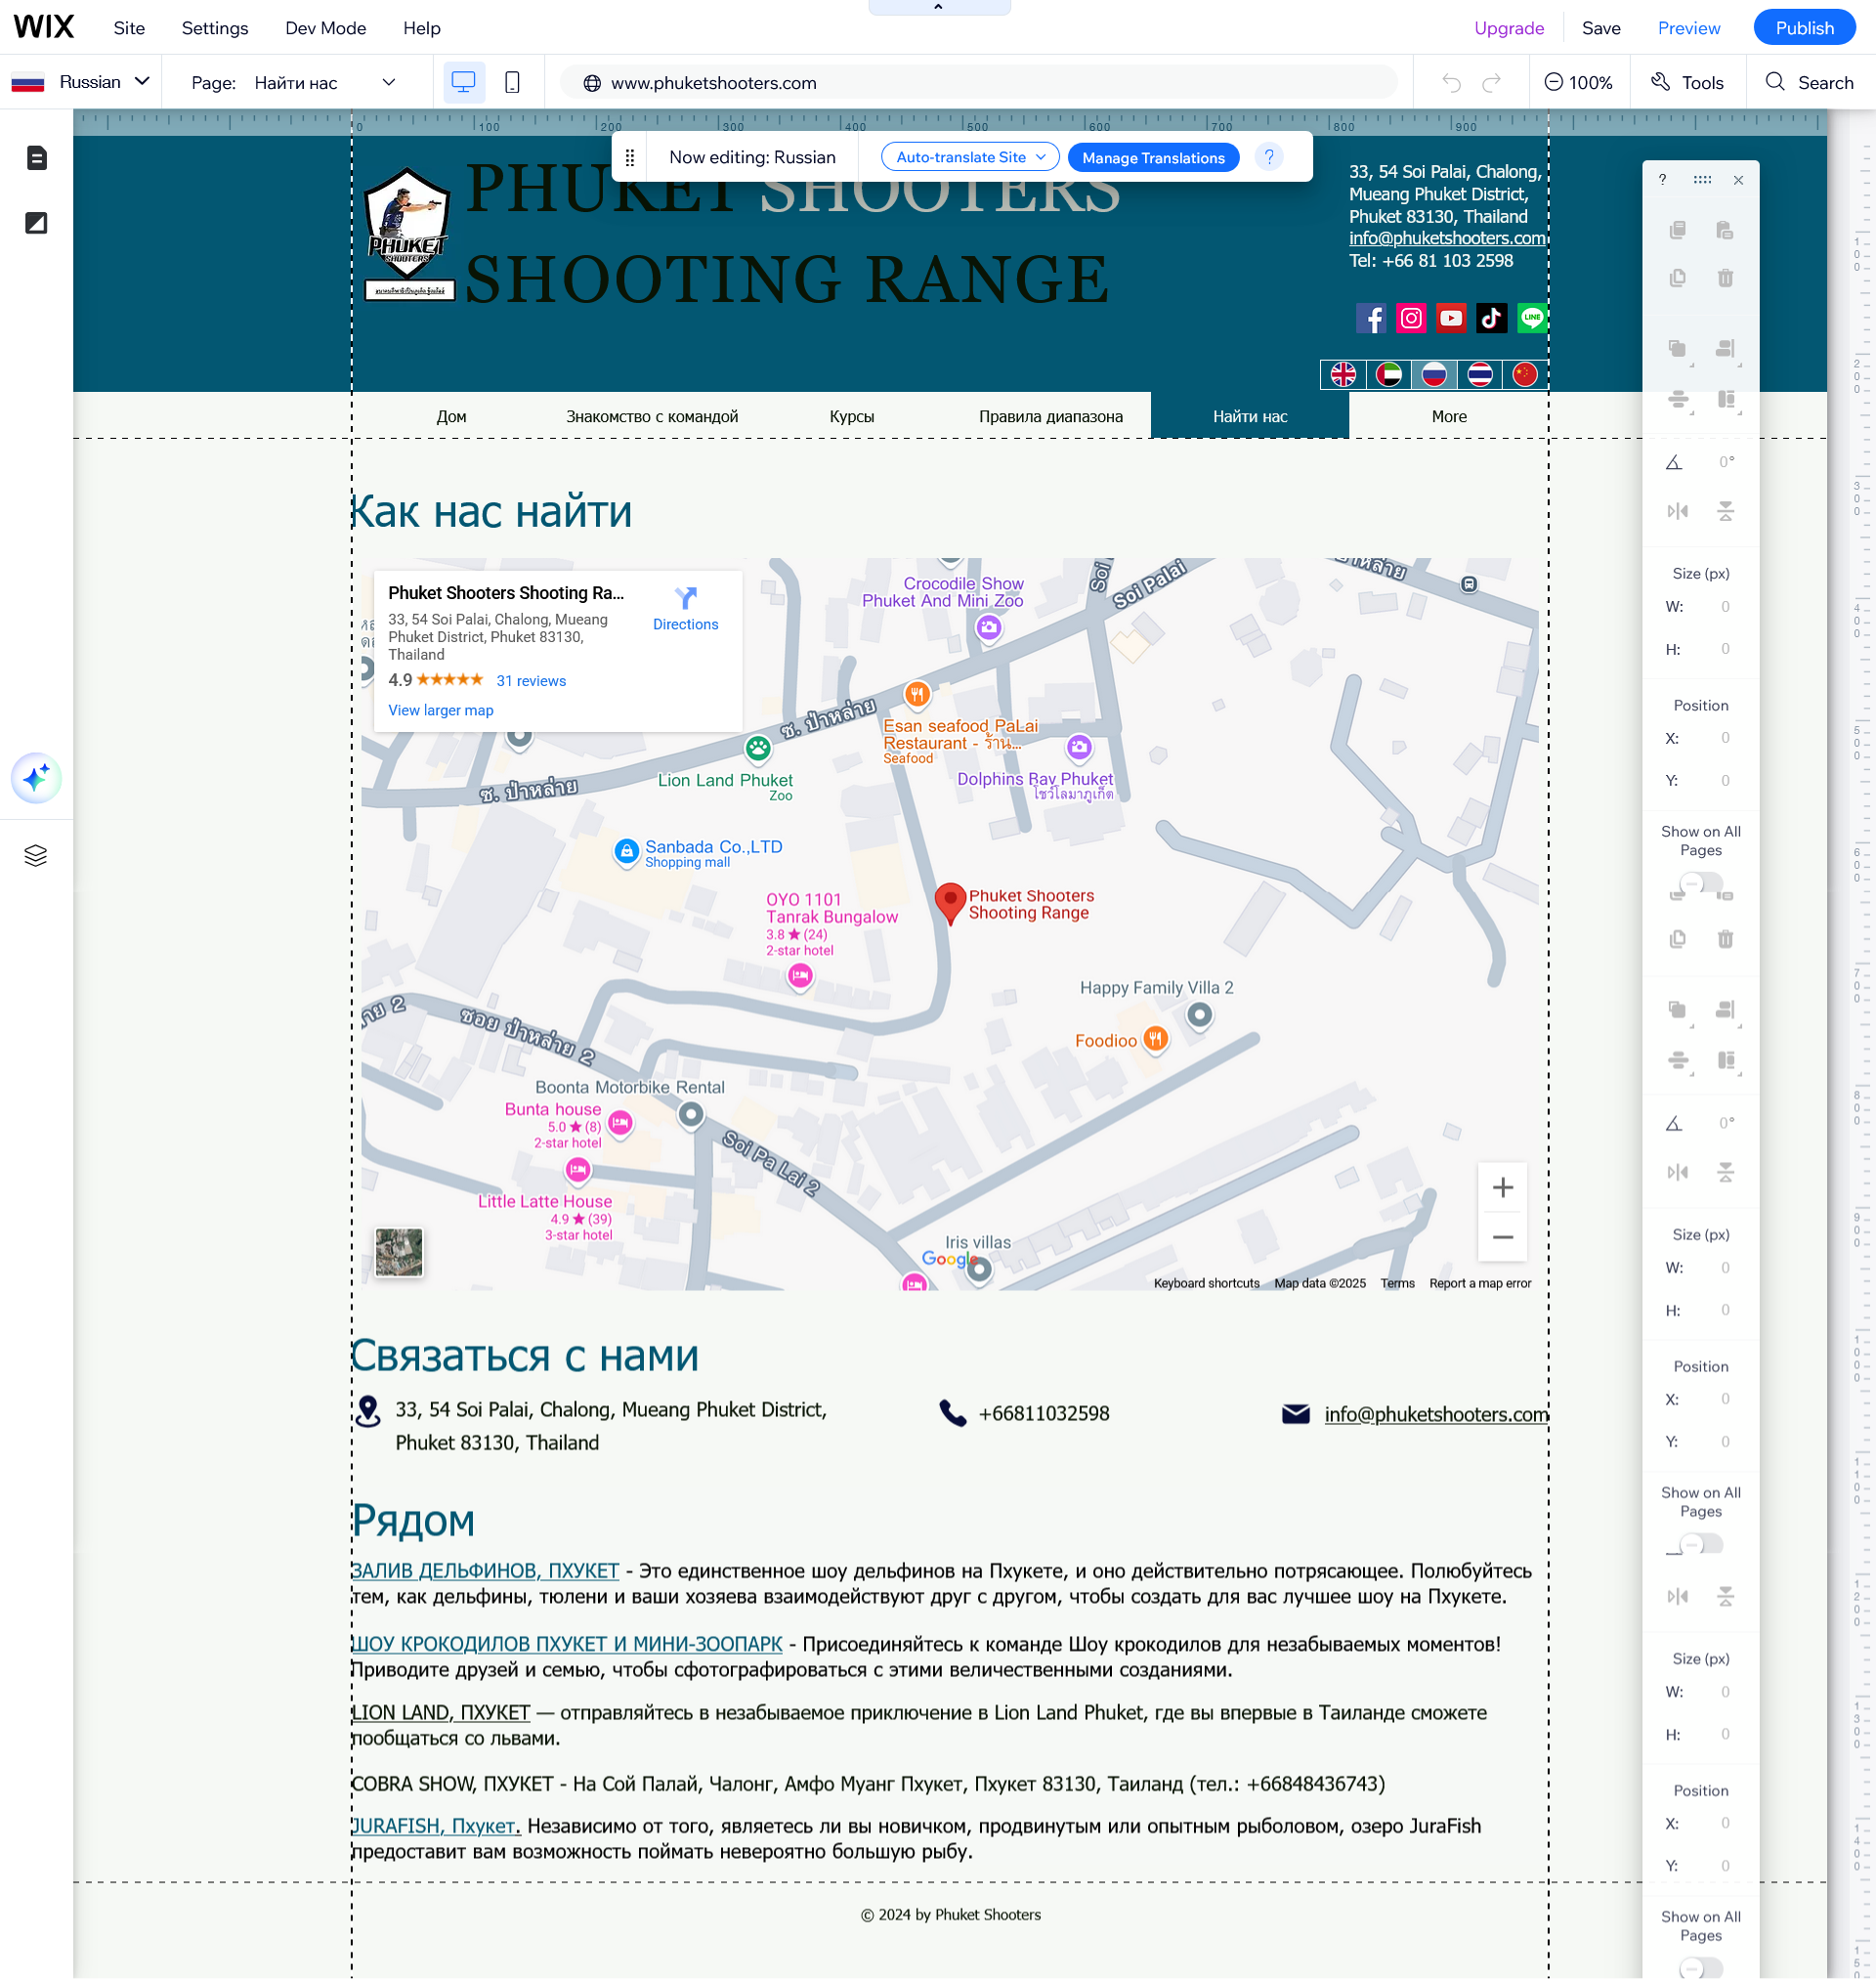This screenshot has width=1876, height=1980.
Task: Click the Save button
Action: pyautogui.click(x=1601, y=28)
